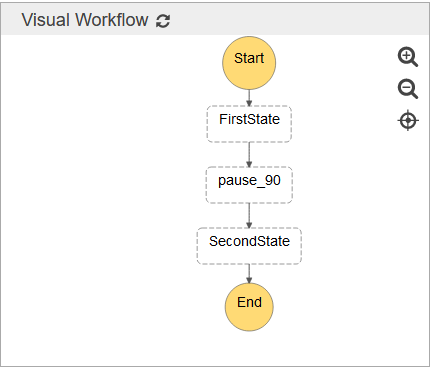Click the arrow from Start to FirstState

point(249,98)
